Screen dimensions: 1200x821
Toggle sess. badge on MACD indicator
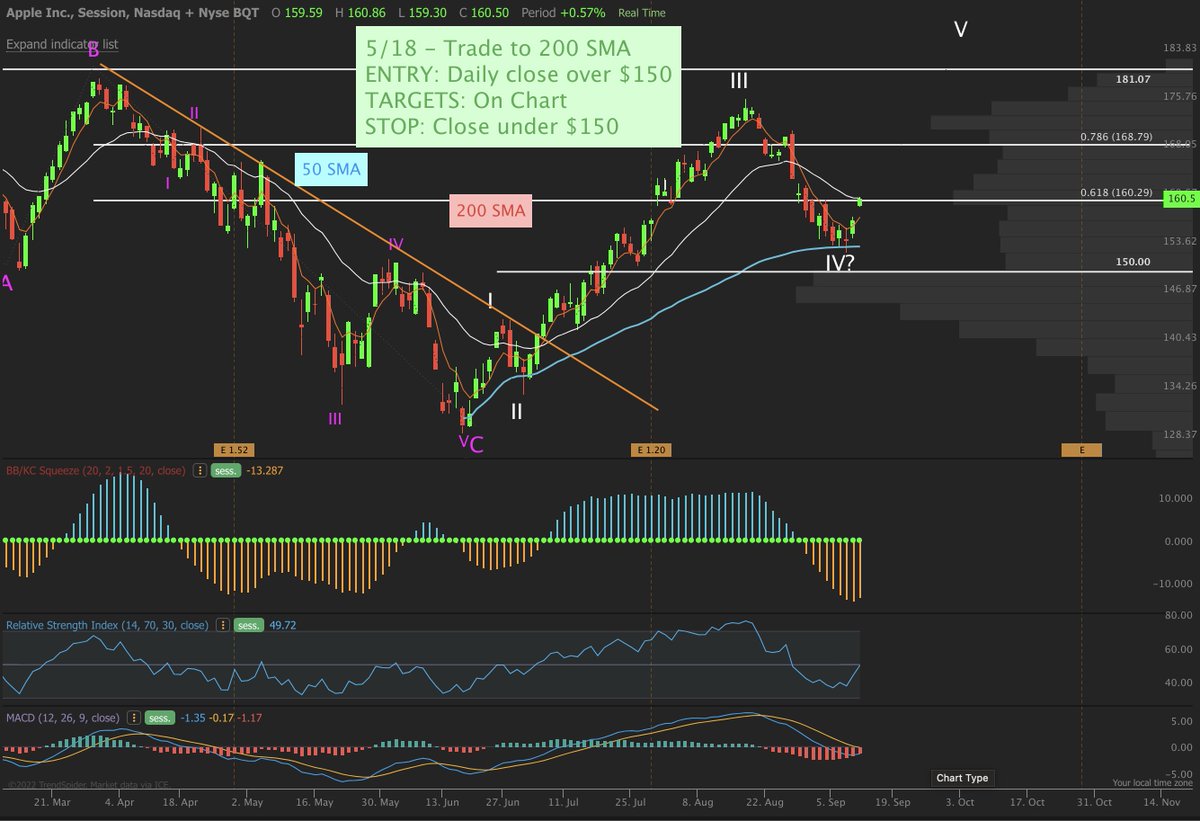(161, 717)
